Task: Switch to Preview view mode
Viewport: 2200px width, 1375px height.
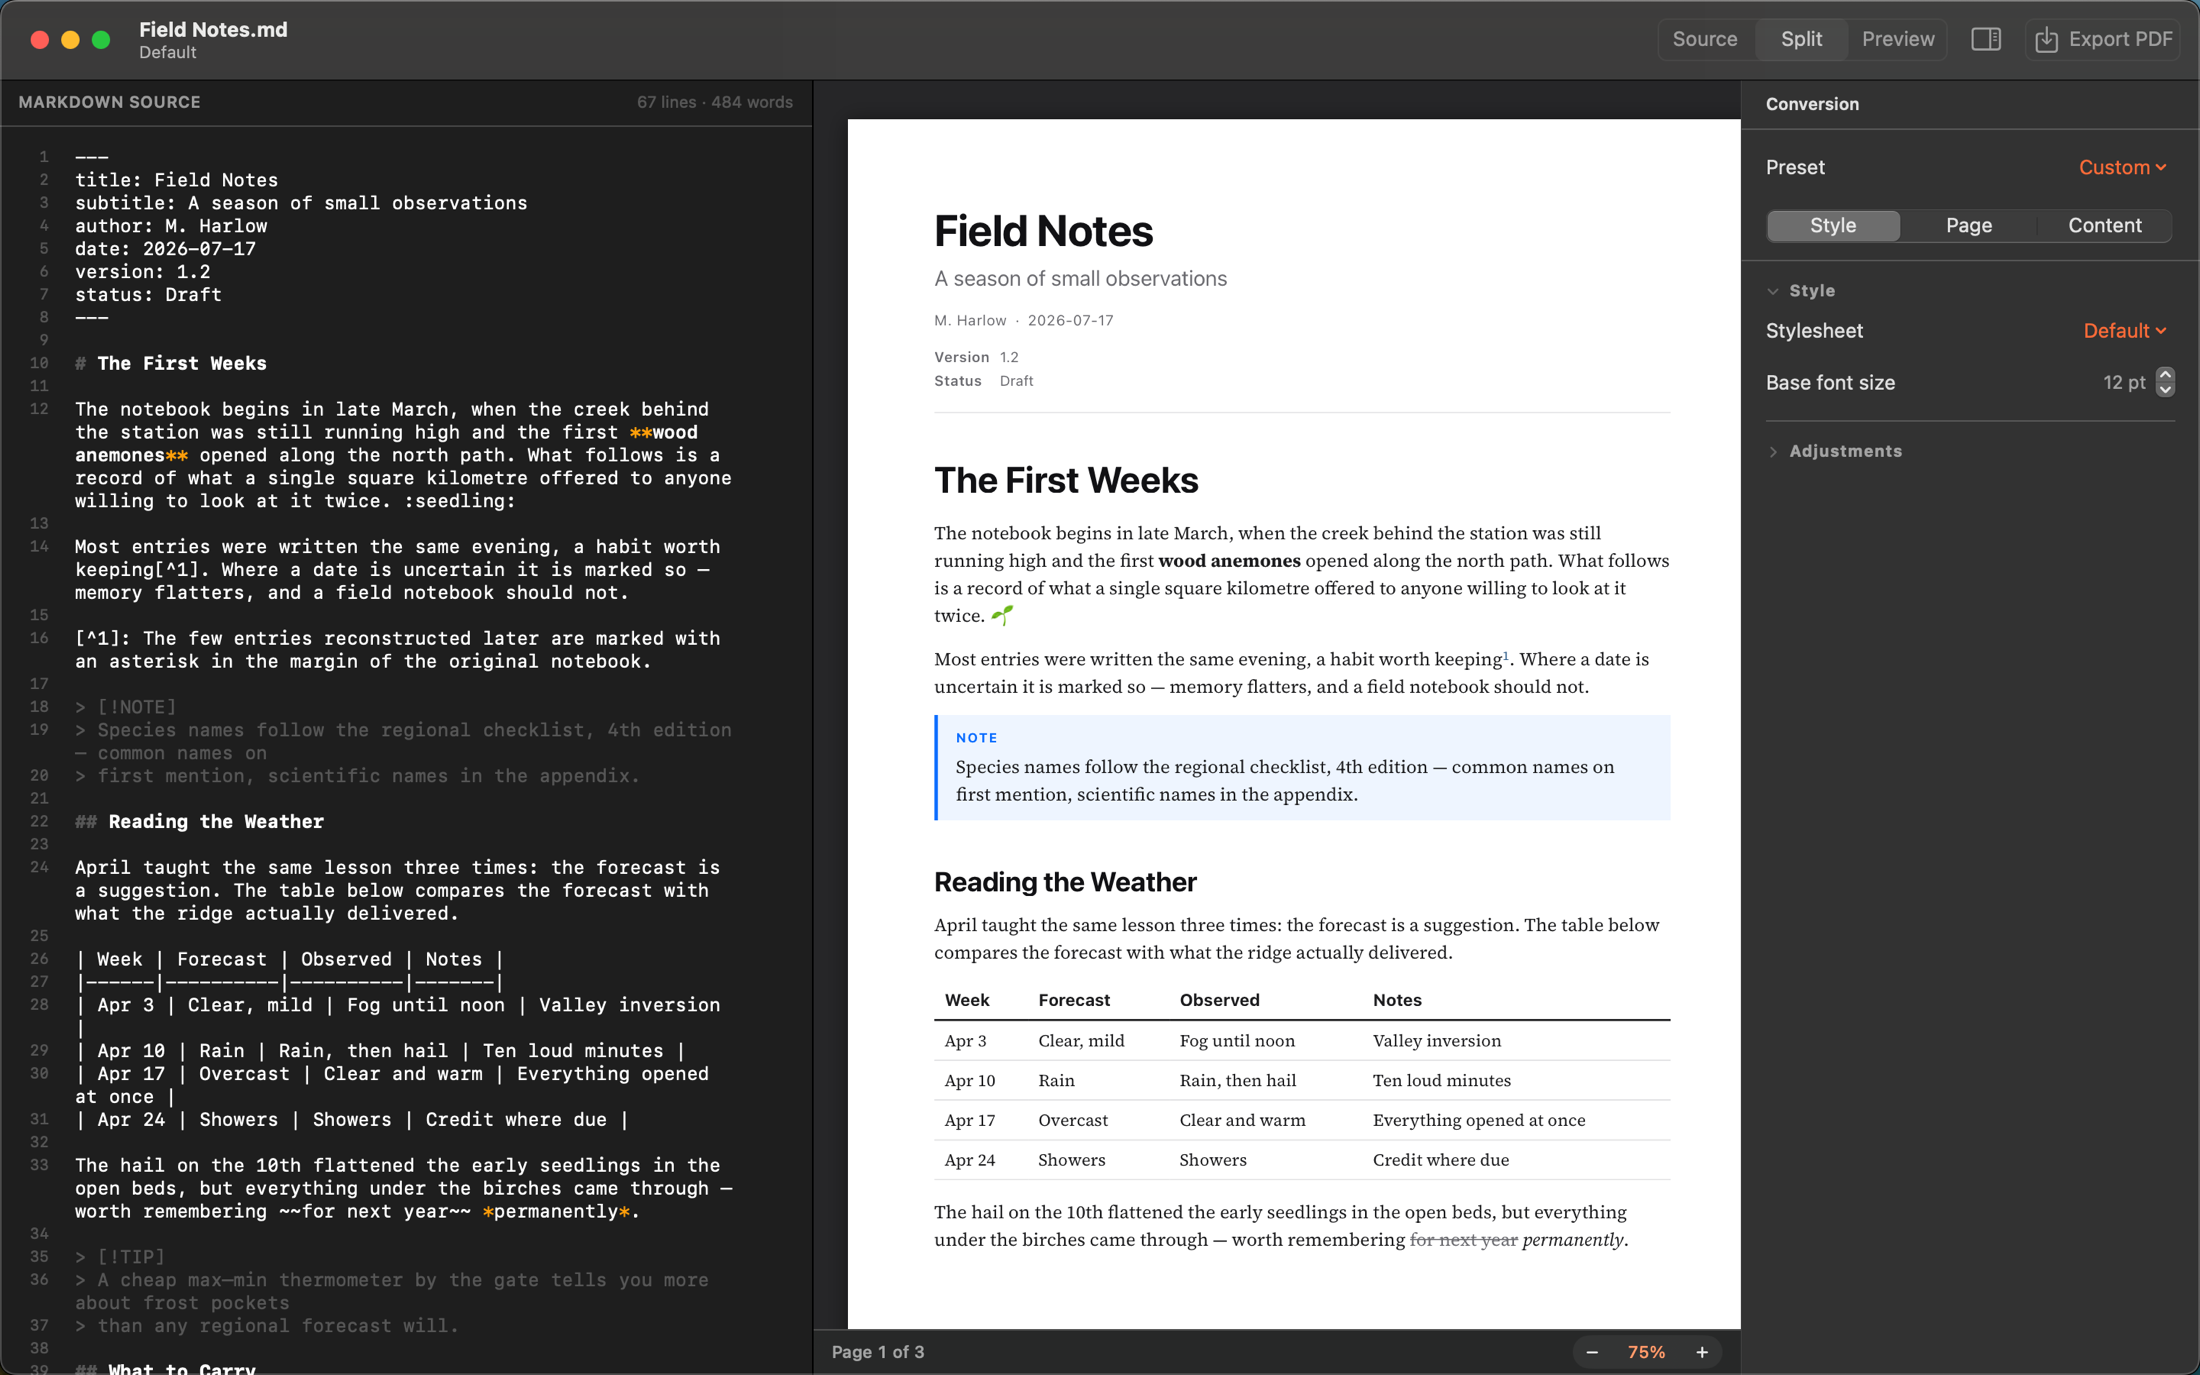Action: pyautogui.click(x=1897, y=39)
